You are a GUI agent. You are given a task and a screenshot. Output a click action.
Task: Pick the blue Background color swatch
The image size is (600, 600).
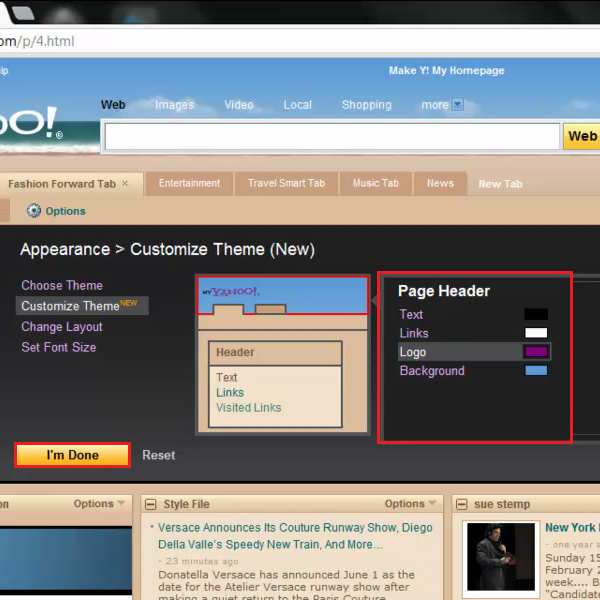point(536,370)
